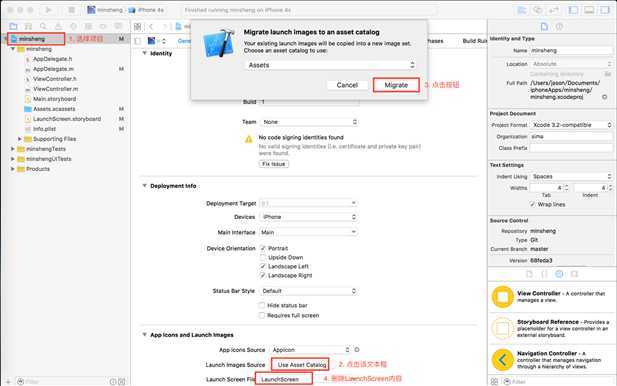This screenshot has width=617, height=386.
Task: Go back using the jump bar arrow
Action: click(x=151, y=27)
